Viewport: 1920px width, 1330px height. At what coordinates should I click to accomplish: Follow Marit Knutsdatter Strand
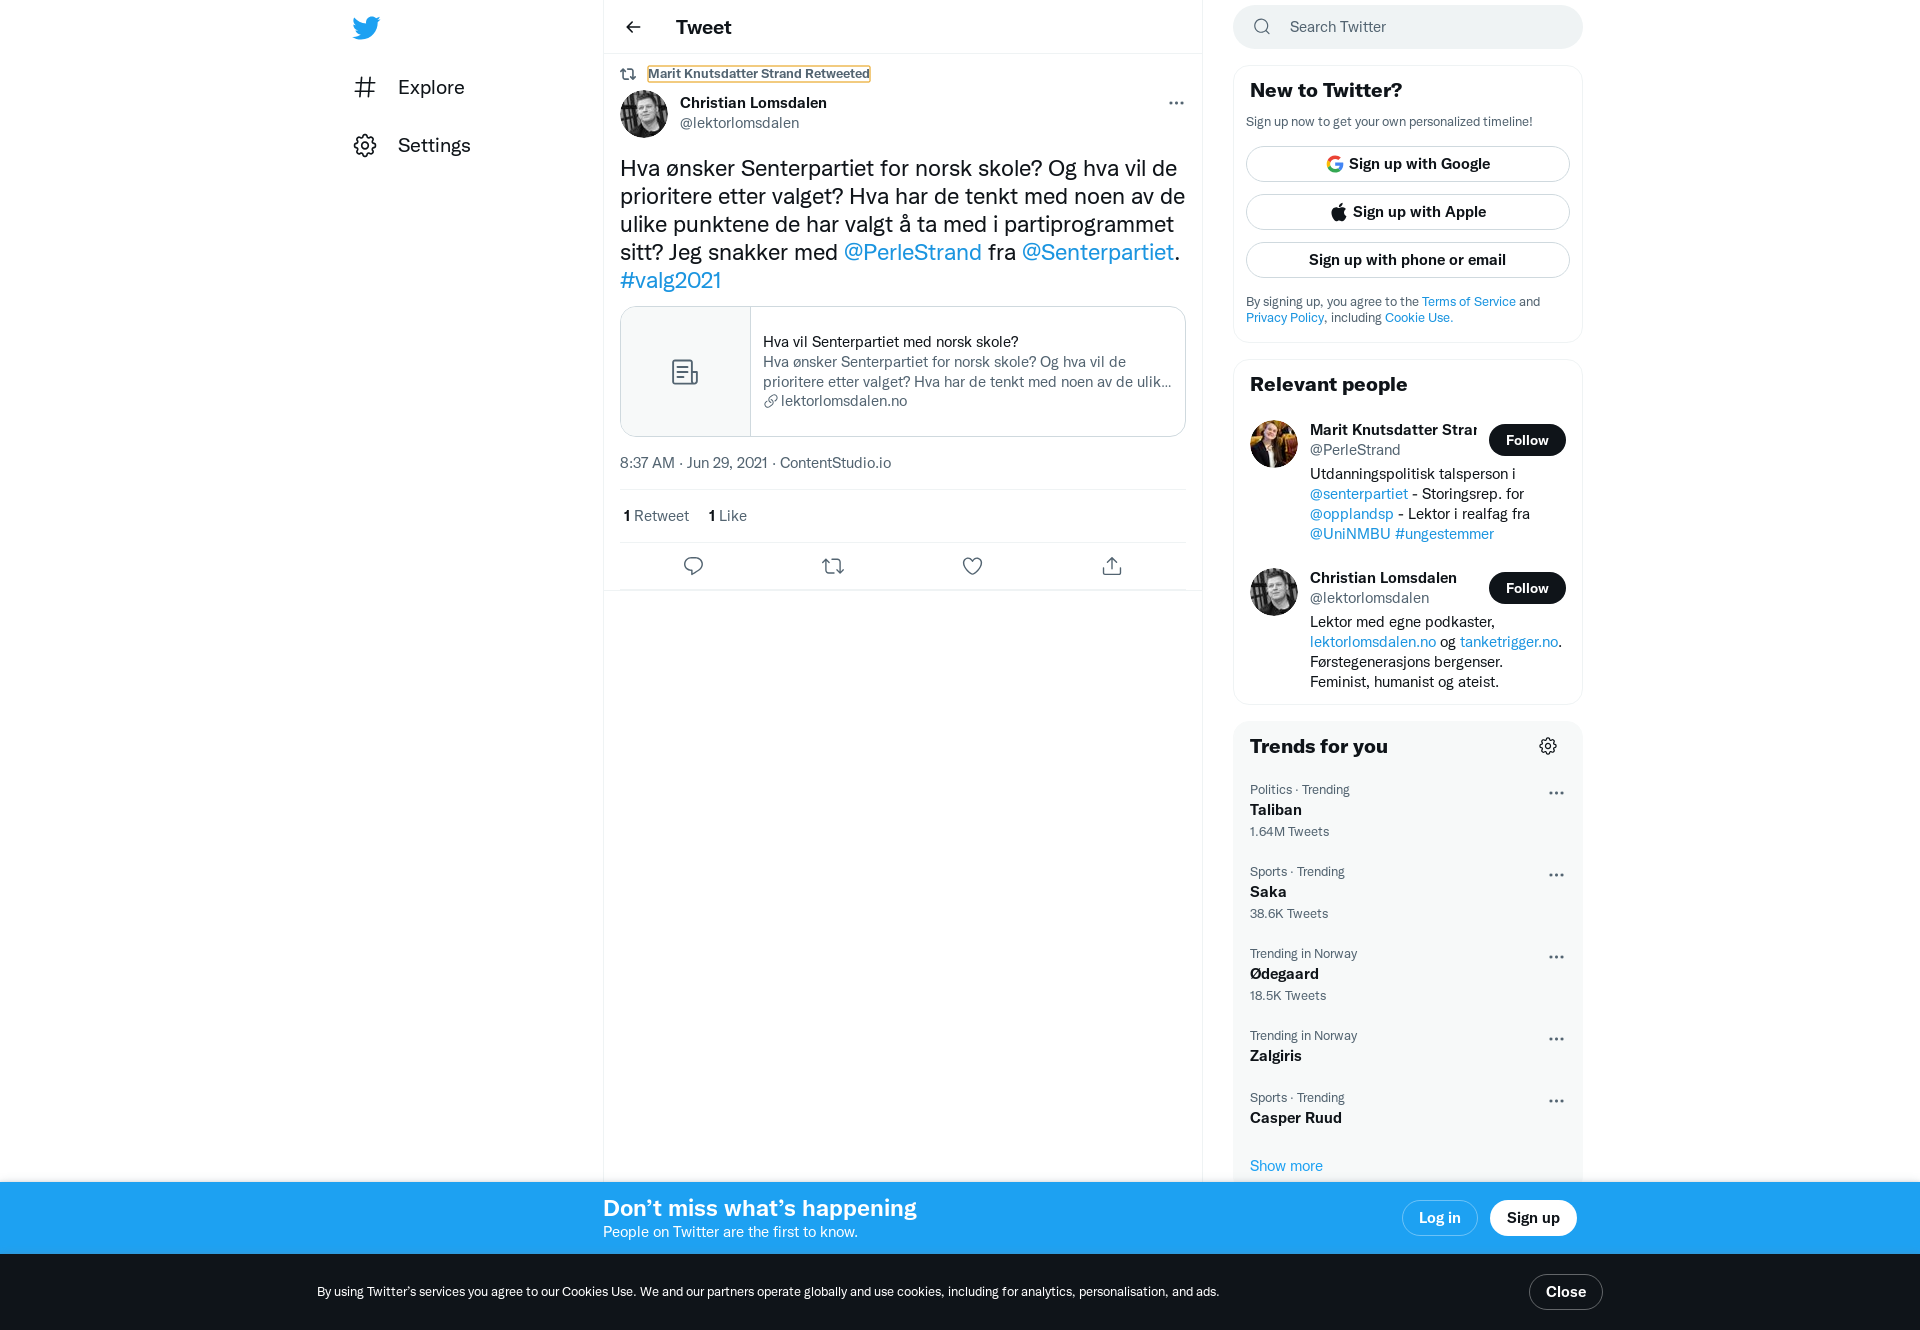tap(1527, 440)
